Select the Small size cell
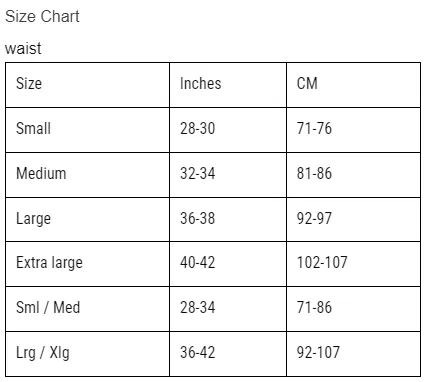Image resolution: width=424 pixels, height=382 pixels. click(87, 130)
